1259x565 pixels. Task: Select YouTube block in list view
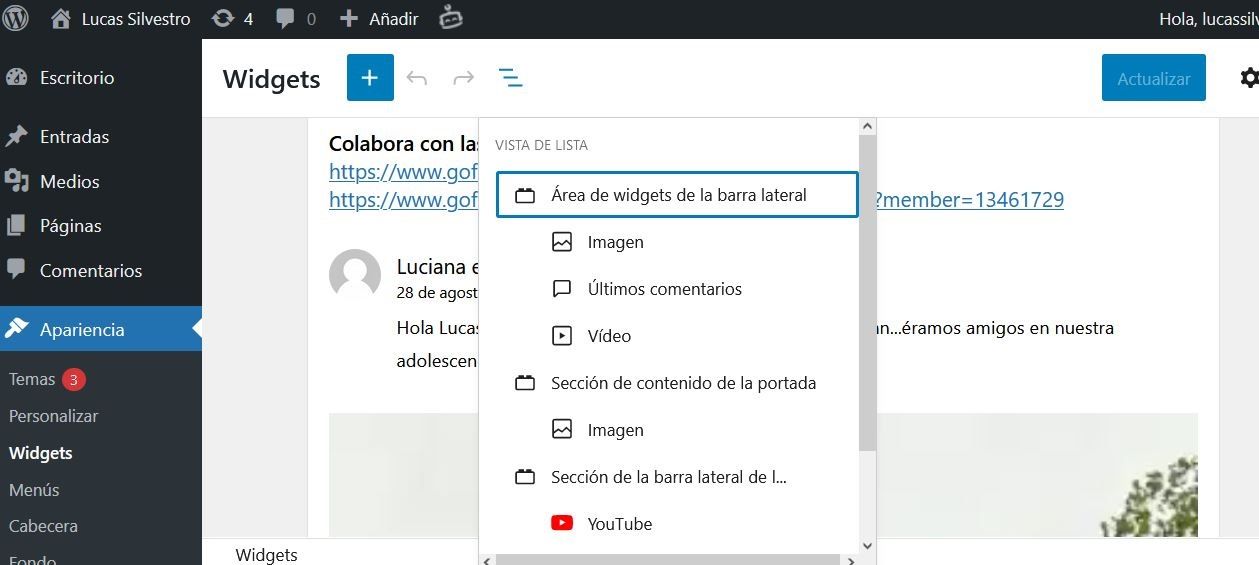677,524
